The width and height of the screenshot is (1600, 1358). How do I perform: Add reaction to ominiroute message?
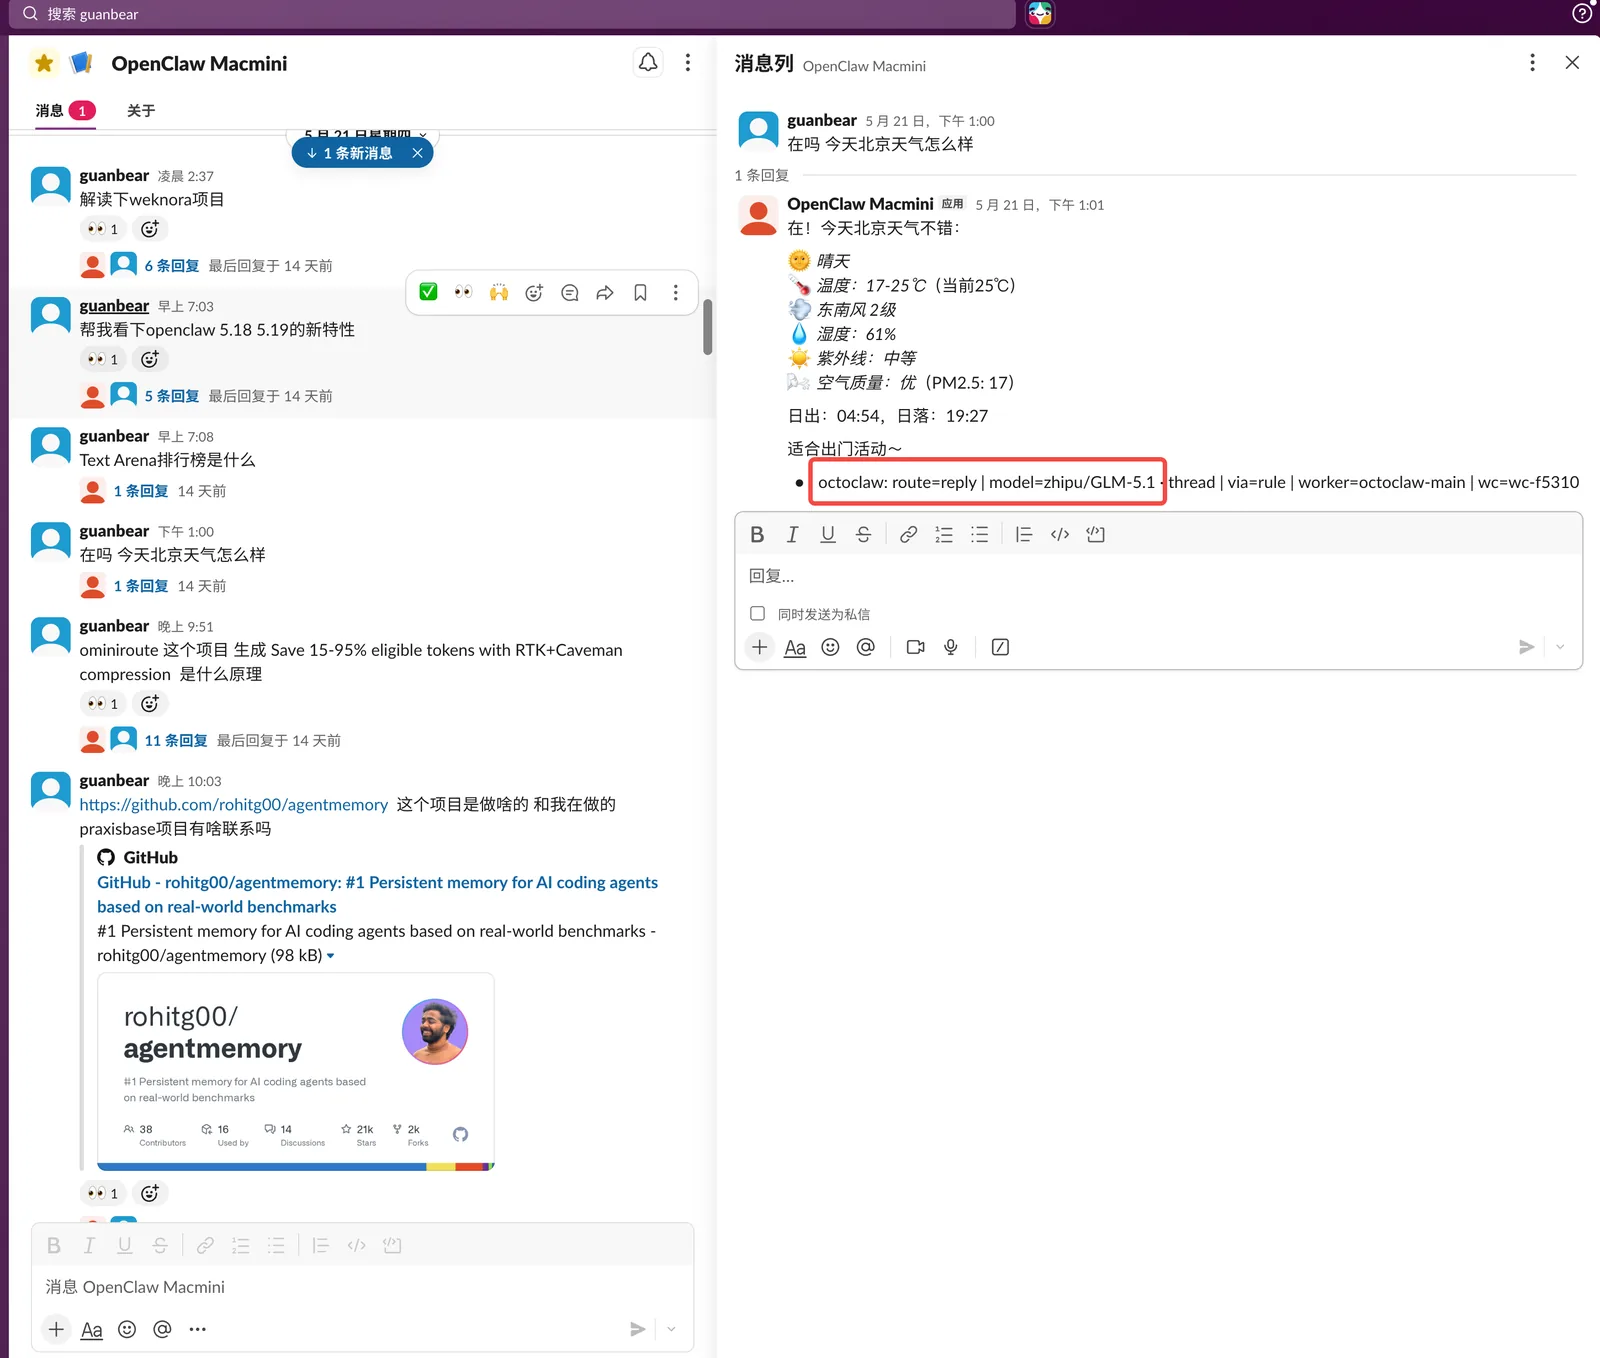point(150,704)
